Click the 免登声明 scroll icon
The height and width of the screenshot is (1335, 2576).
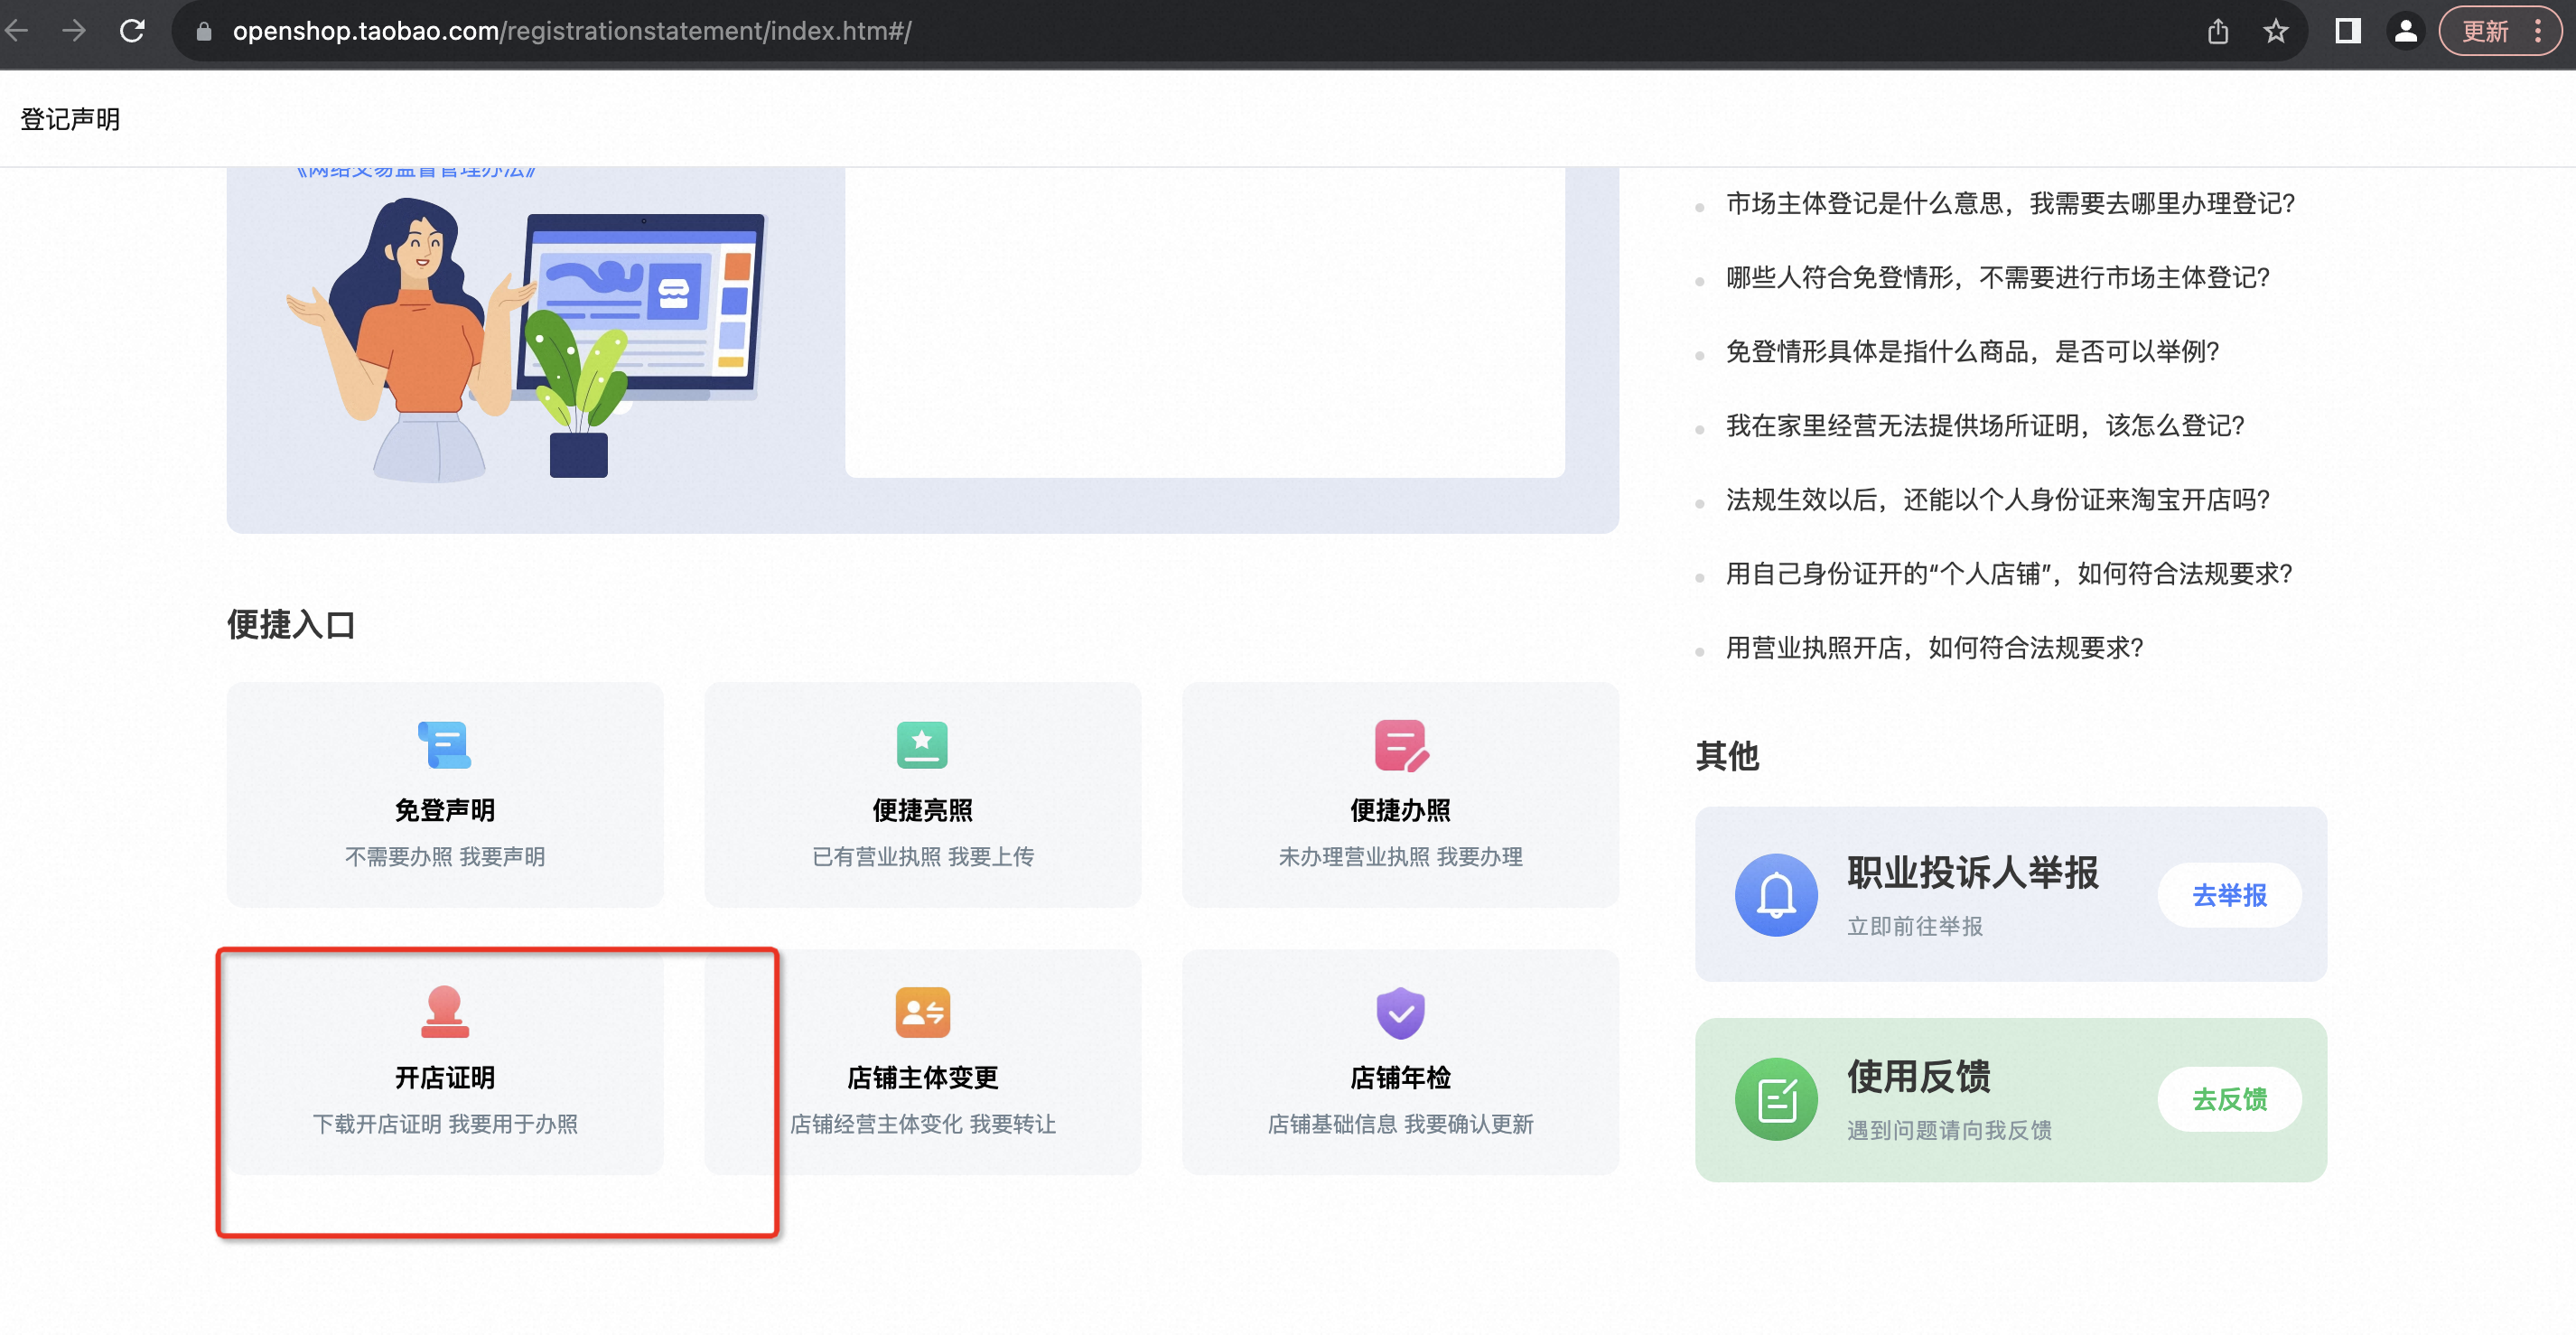point(445,745)
